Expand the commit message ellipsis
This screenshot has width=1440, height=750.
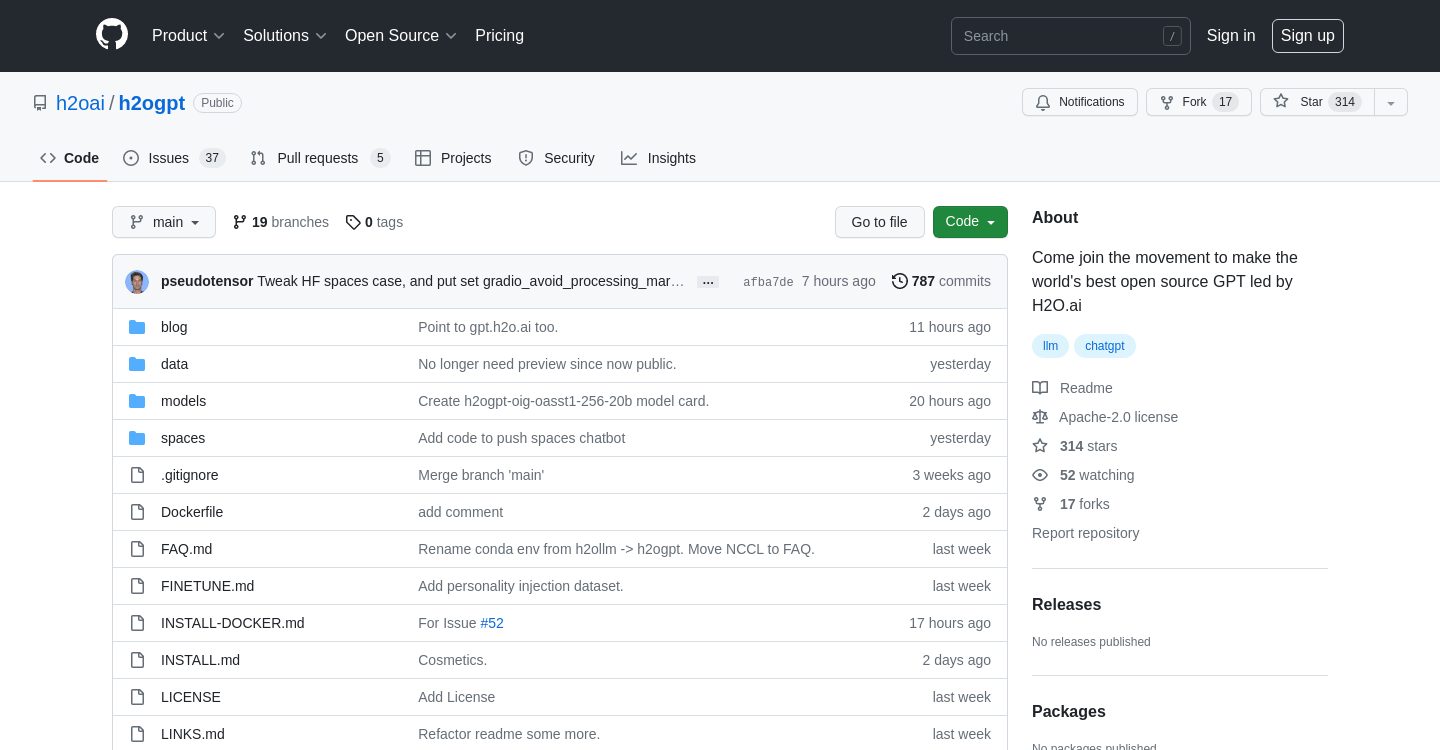click(x=708, y=282)
